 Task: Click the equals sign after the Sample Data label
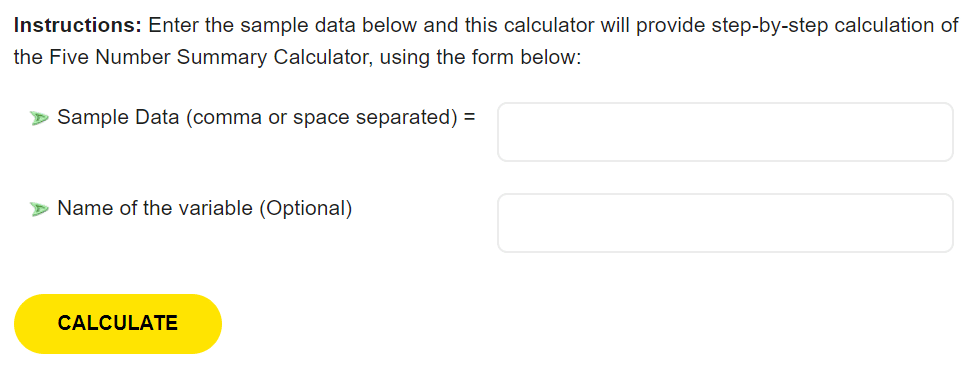pyautogui.click(x=469, y=117)
